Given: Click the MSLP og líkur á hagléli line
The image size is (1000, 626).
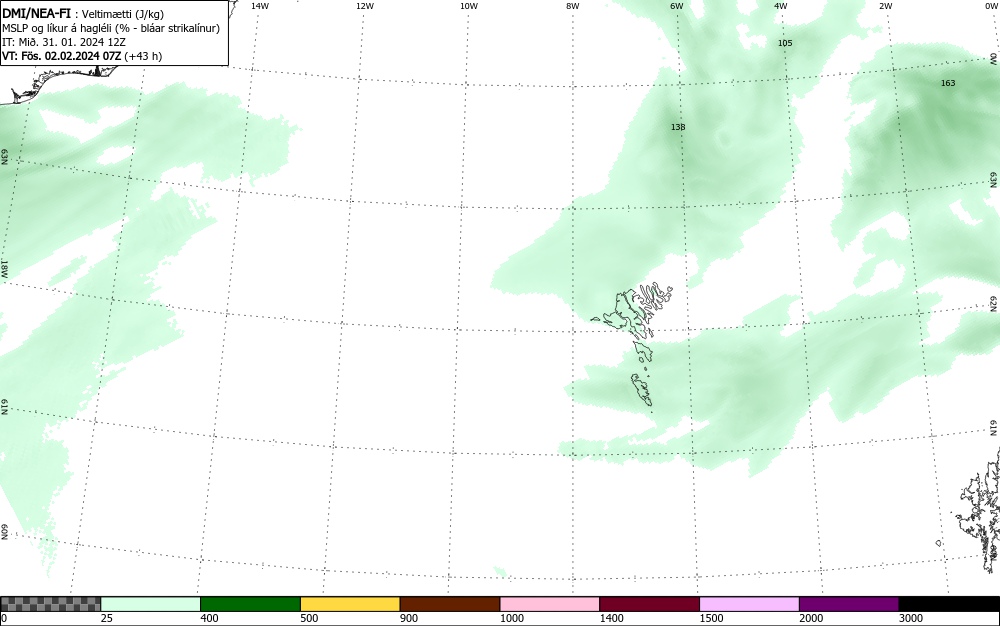Looking at the screenshot, I should 111,28.
